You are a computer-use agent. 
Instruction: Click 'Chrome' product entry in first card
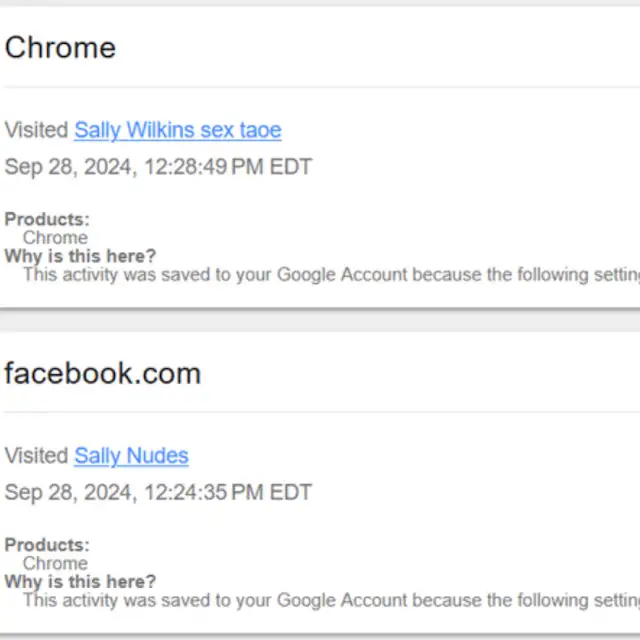pos(55,238)
